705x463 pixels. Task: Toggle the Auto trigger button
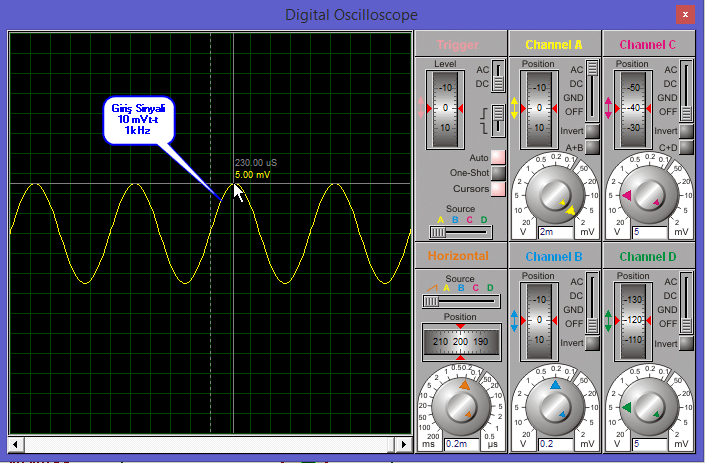[497, 158]
